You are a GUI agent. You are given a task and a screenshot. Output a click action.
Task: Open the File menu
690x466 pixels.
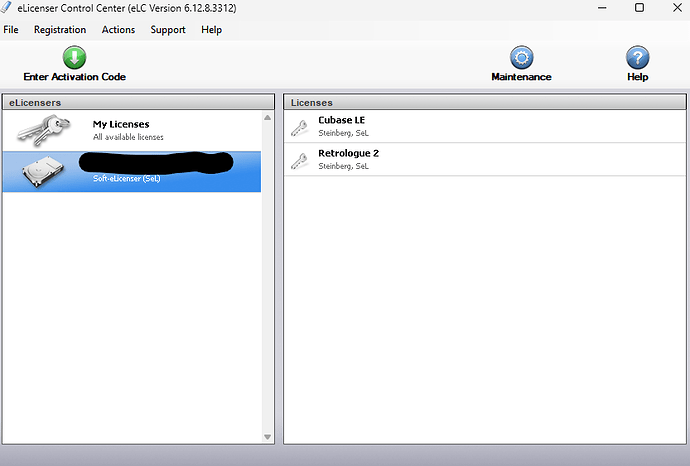(x=11, y=29)
